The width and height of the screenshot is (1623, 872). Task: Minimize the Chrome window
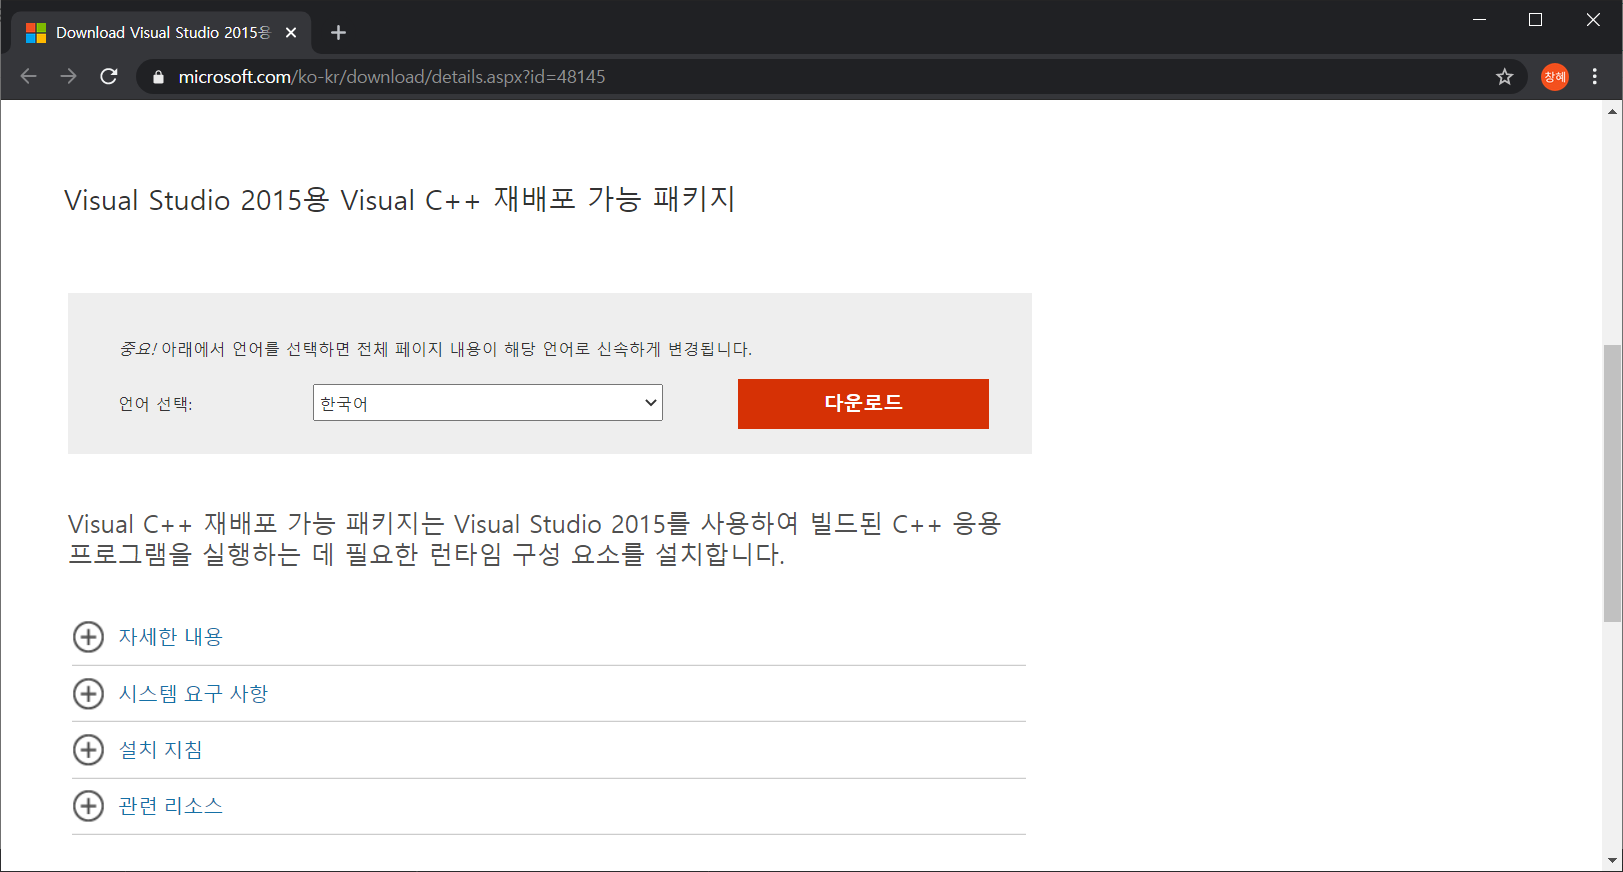pos(1480,20)
